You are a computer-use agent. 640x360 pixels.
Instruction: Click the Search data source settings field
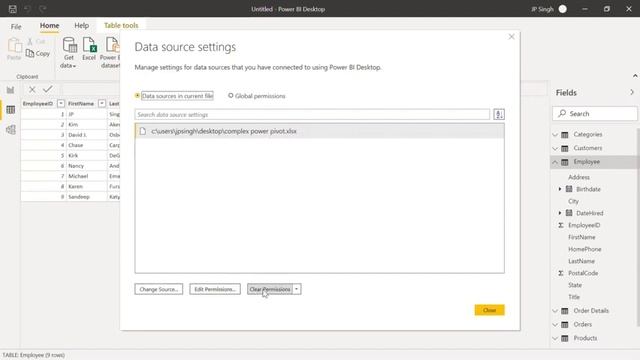coord(312,115)
